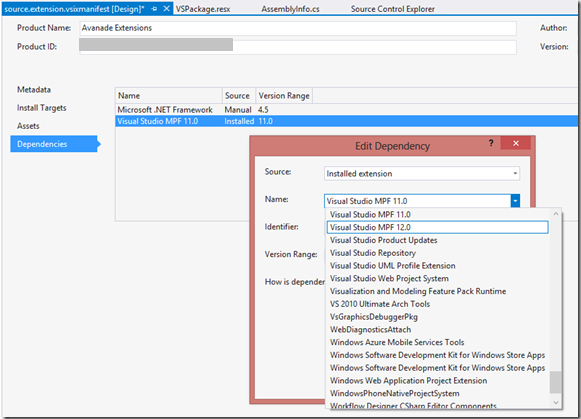The height and width of the screenshot is (419, 581).
Task: Choose WindowsPhoneNativeProjectSystem
Action: coord(438,393)
